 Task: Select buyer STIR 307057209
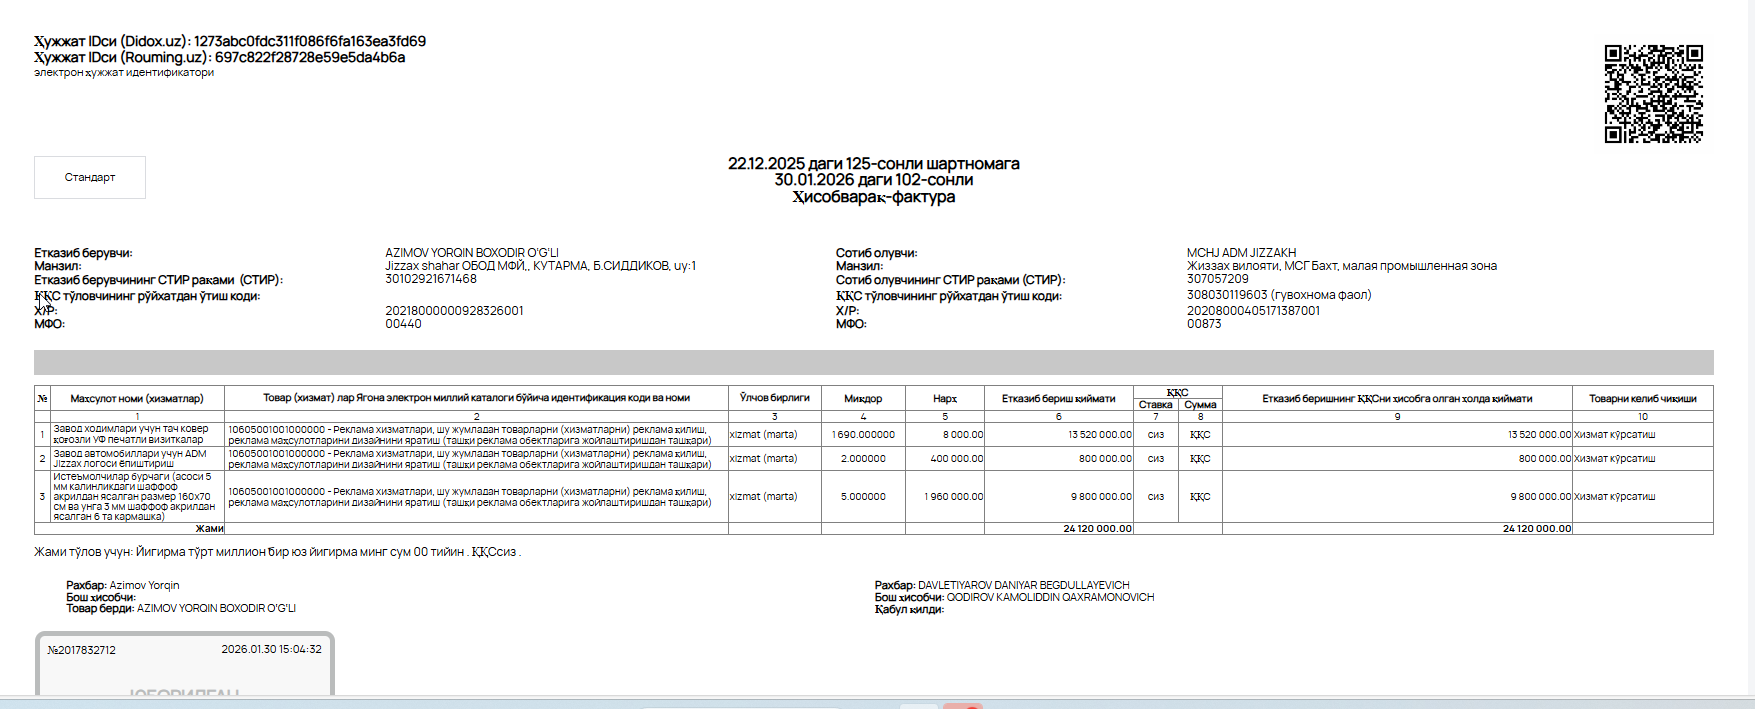(1217, 279)
